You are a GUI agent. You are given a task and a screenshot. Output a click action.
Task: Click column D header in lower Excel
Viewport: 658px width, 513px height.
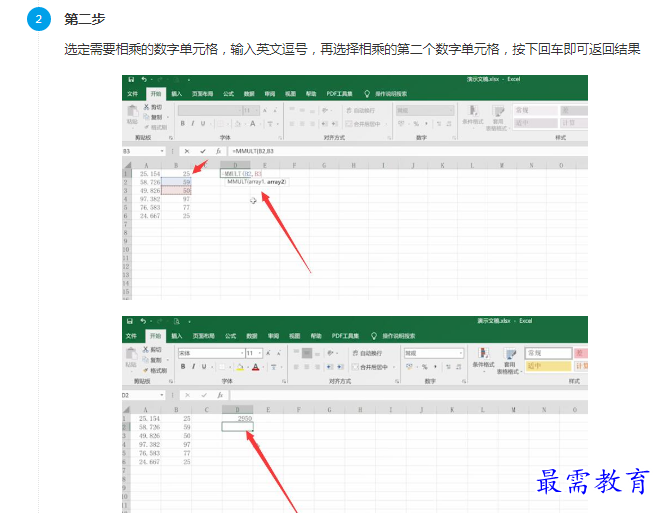238,409
